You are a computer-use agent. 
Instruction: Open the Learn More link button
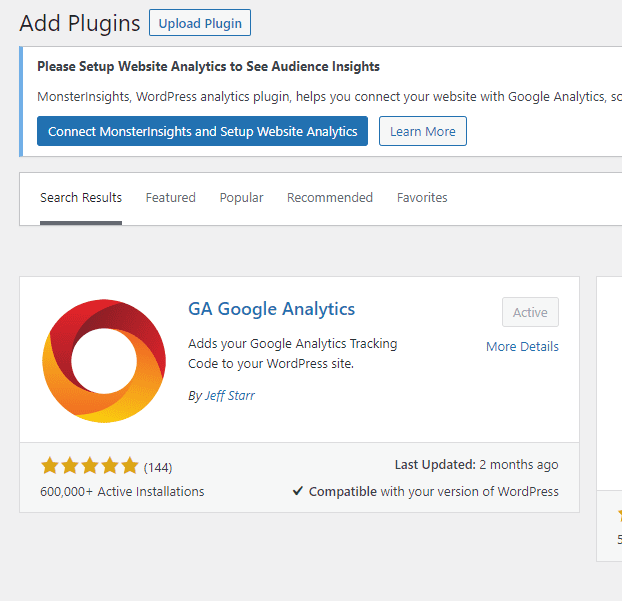422,131
